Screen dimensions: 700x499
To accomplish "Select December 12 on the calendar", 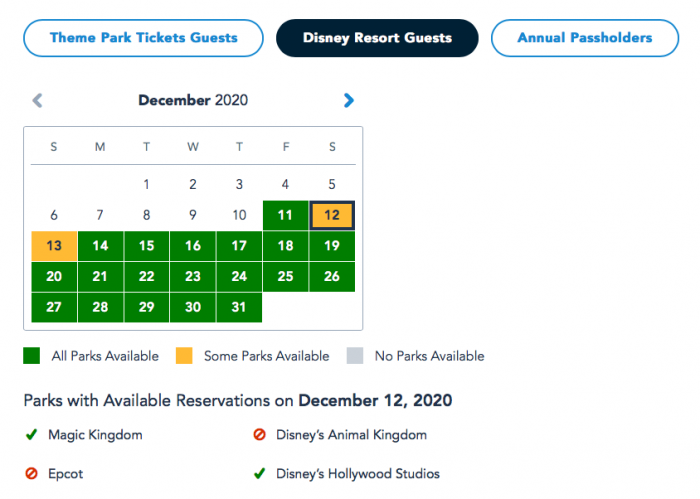I will pos(332,215).
